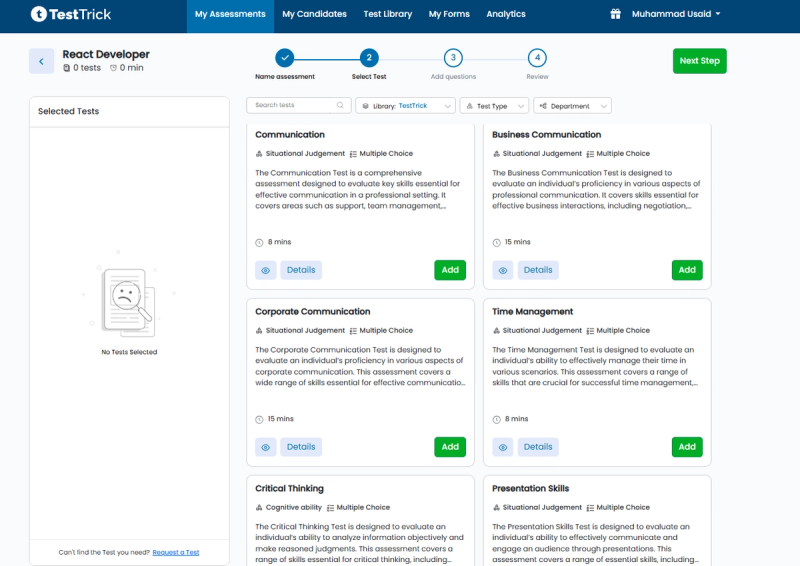
Task: Open Details for Time Management test
Action: 538,447
